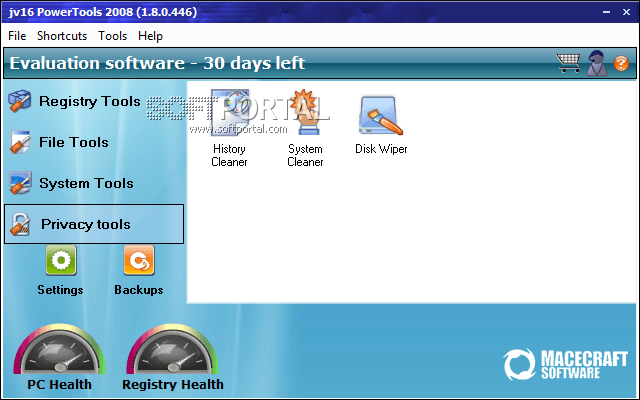Click the Registry Health label

[x=173, y=384]
